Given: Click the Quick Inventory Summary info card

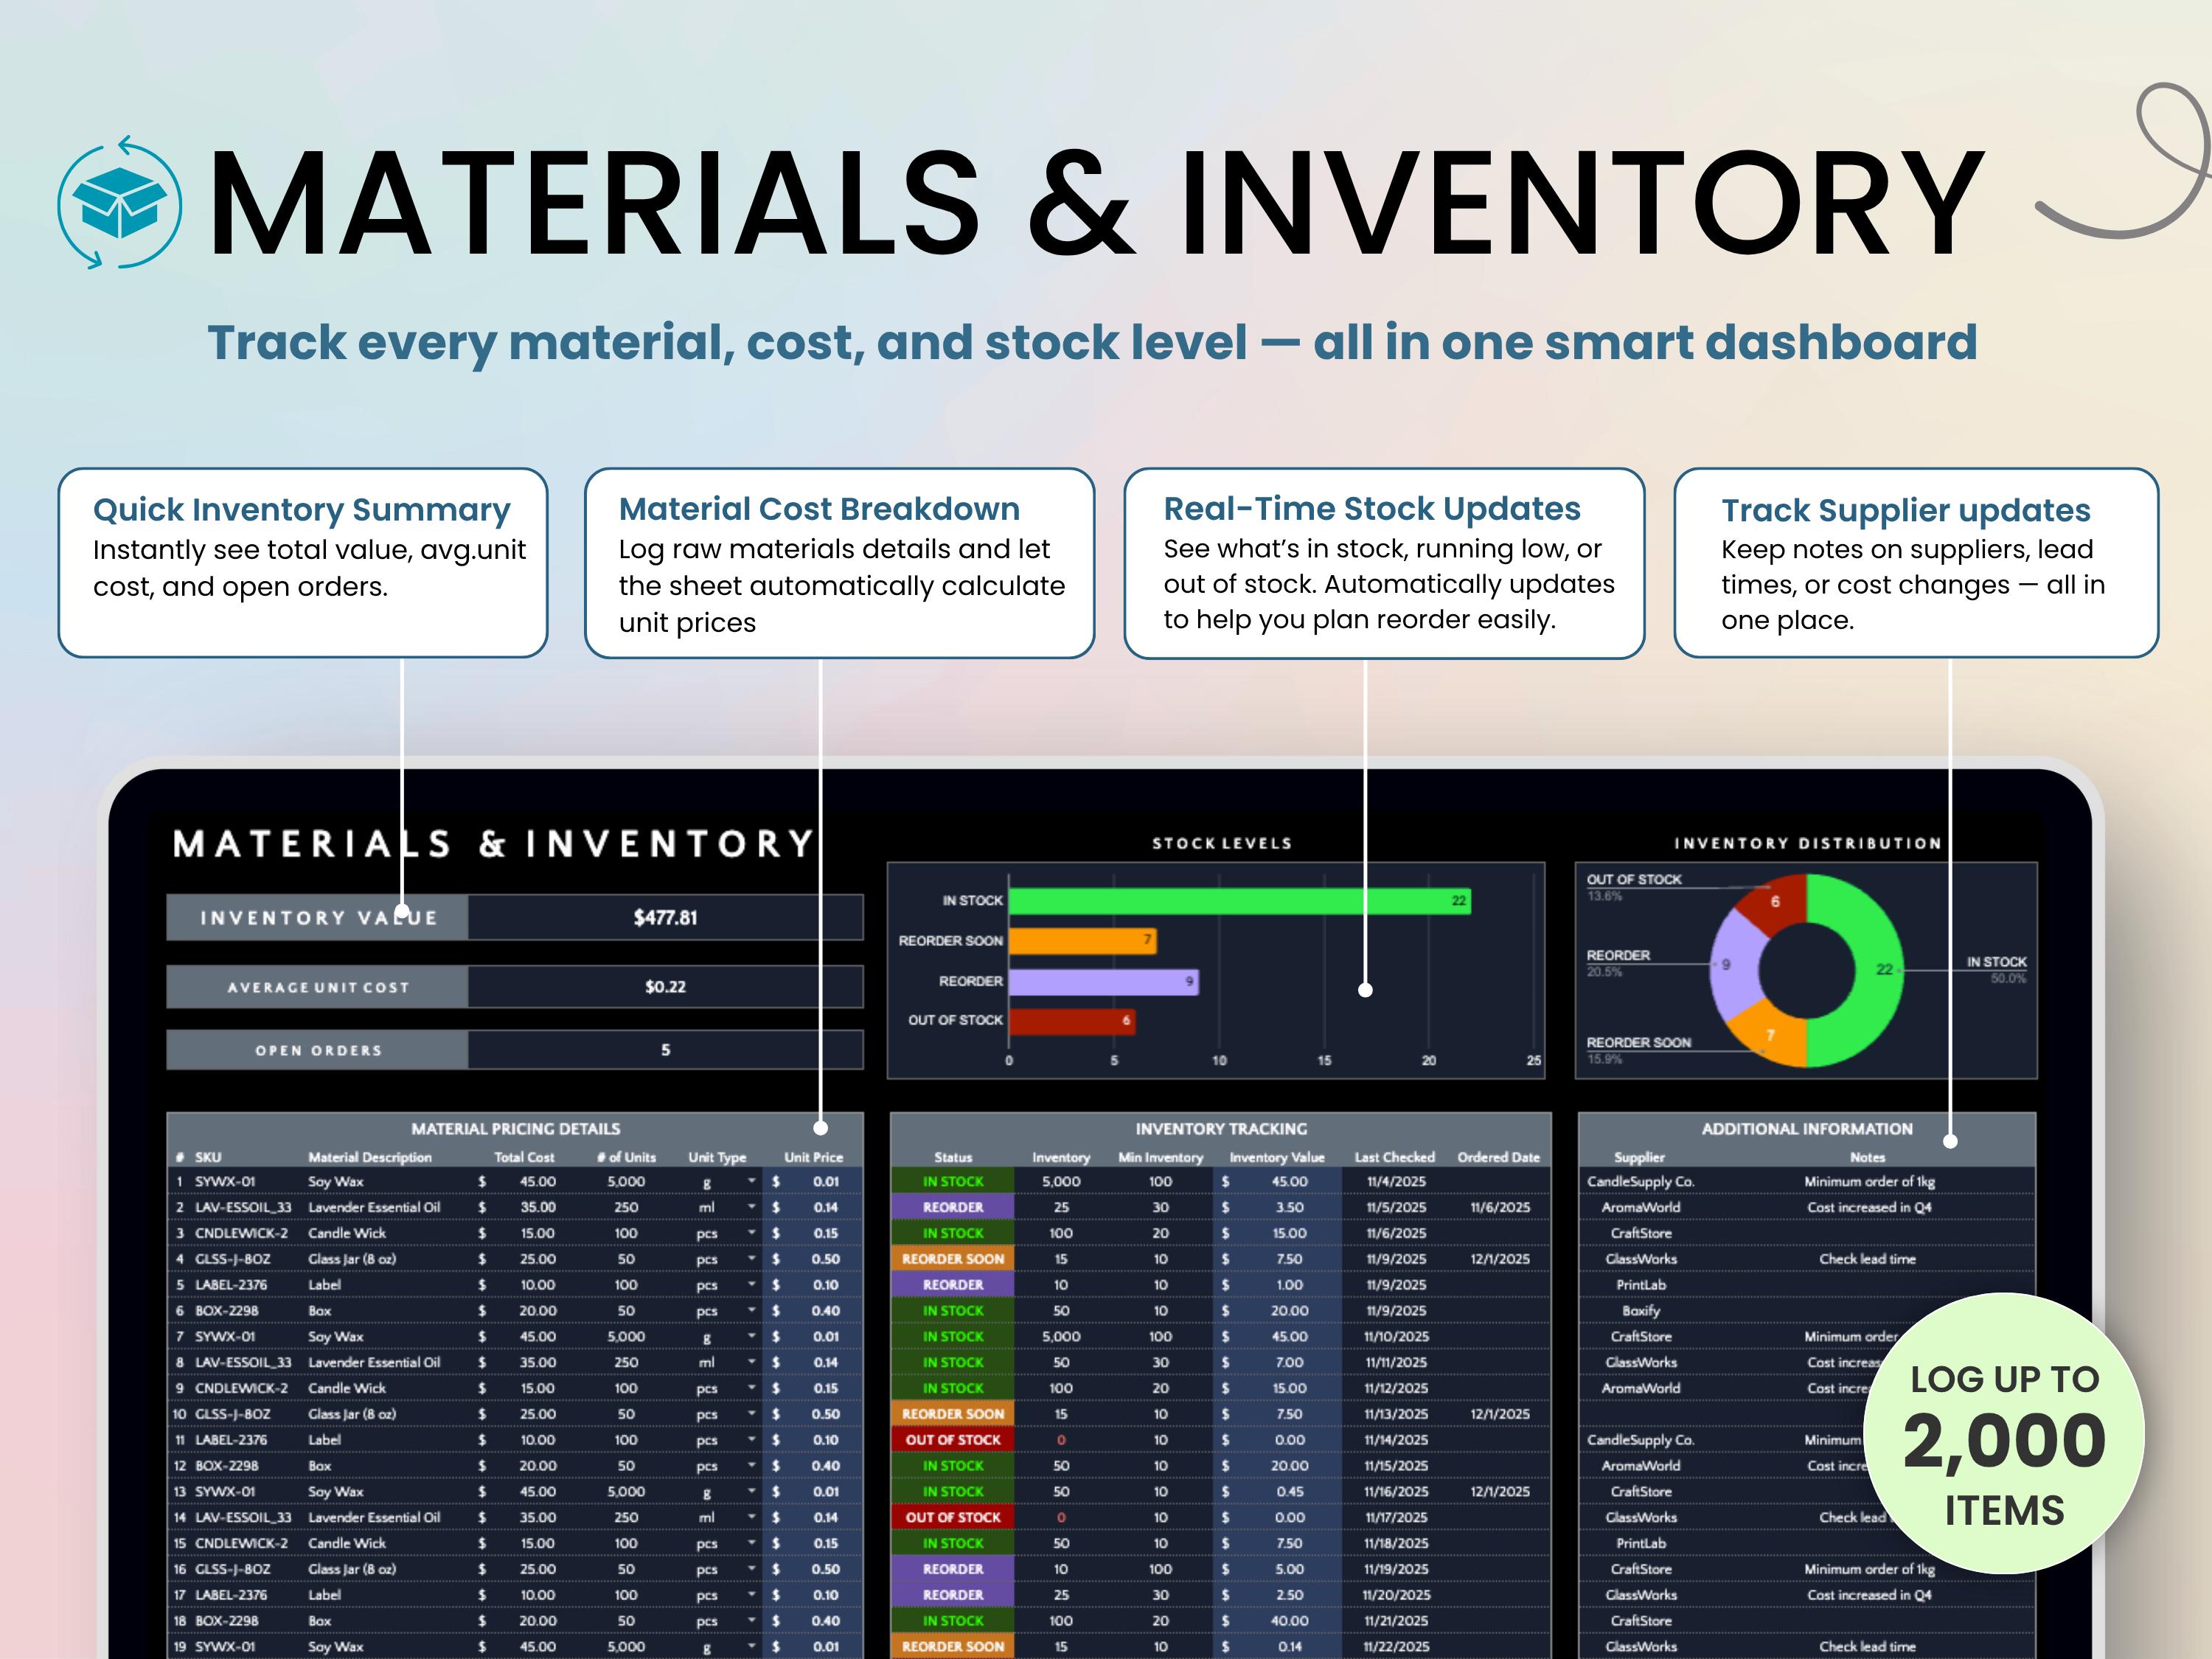Looking at the screenshot, I should (303, 563).
